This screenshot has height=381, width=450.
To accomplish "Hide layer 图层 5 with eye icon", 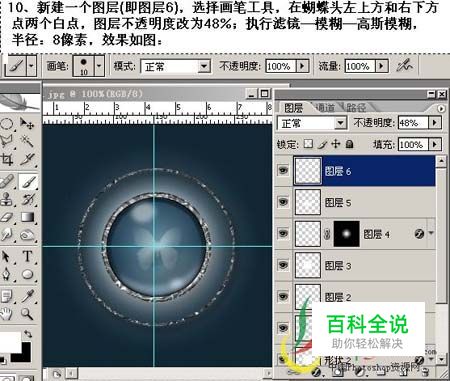I will pyautogui.click(x=283, y=202).
